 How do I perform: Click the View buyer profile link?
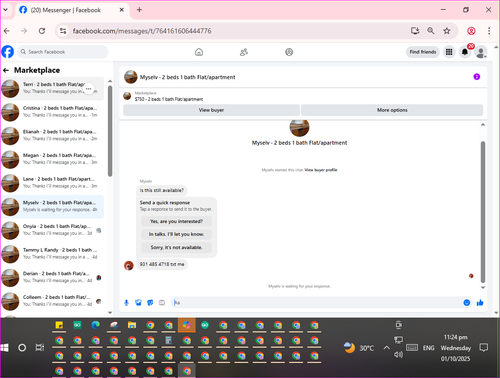coord(321,170)
